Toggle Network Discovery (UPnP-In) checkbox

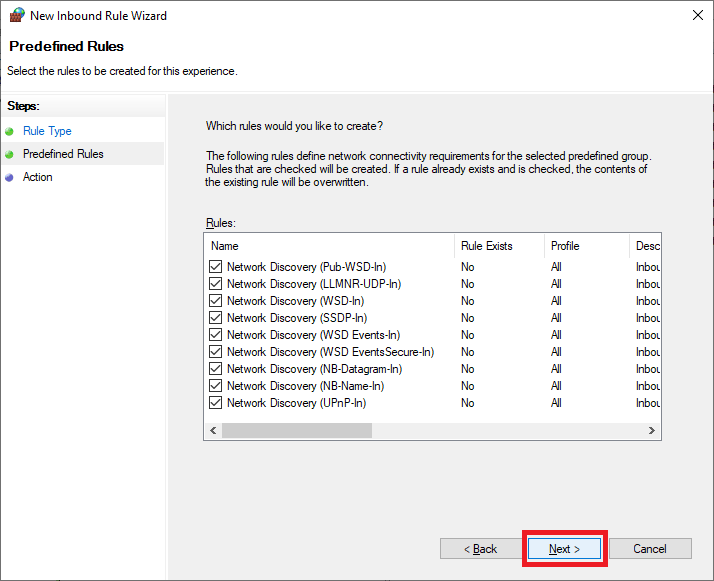[215, 403]
